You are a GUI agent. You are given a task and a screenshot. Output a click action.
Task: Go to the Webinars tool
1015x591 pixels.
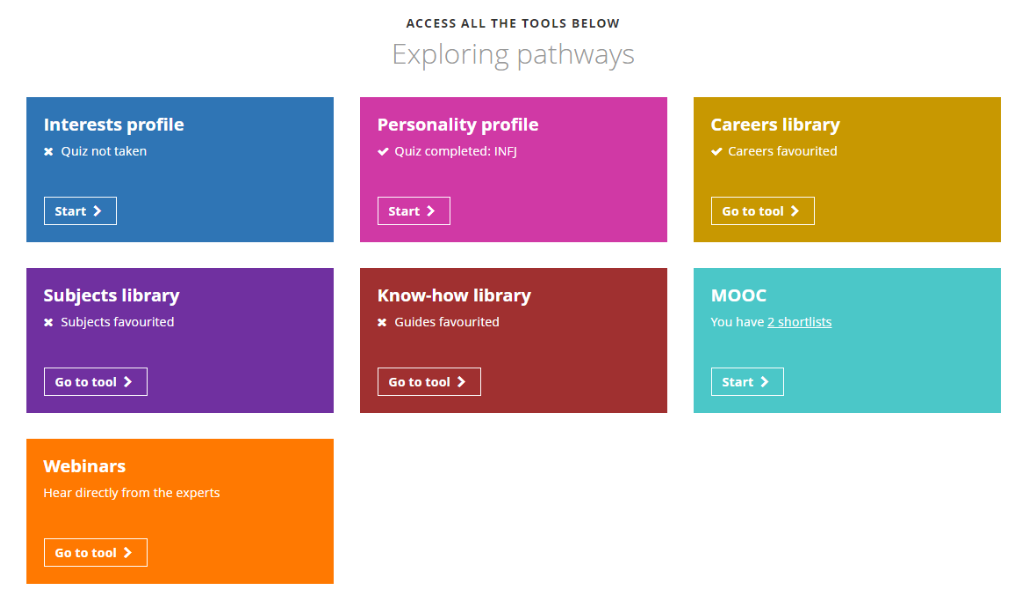point(96,553)
